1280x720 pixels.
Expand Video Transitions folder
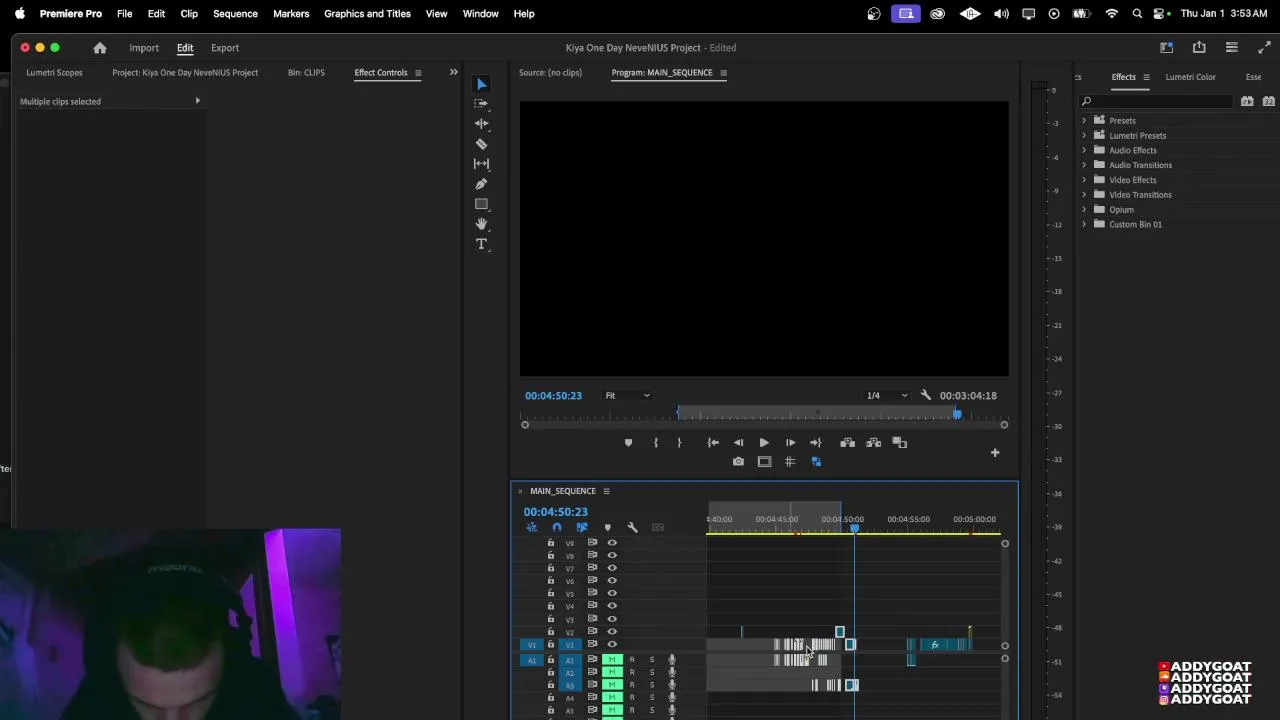pyautogui.click(x=1084, y=195)
